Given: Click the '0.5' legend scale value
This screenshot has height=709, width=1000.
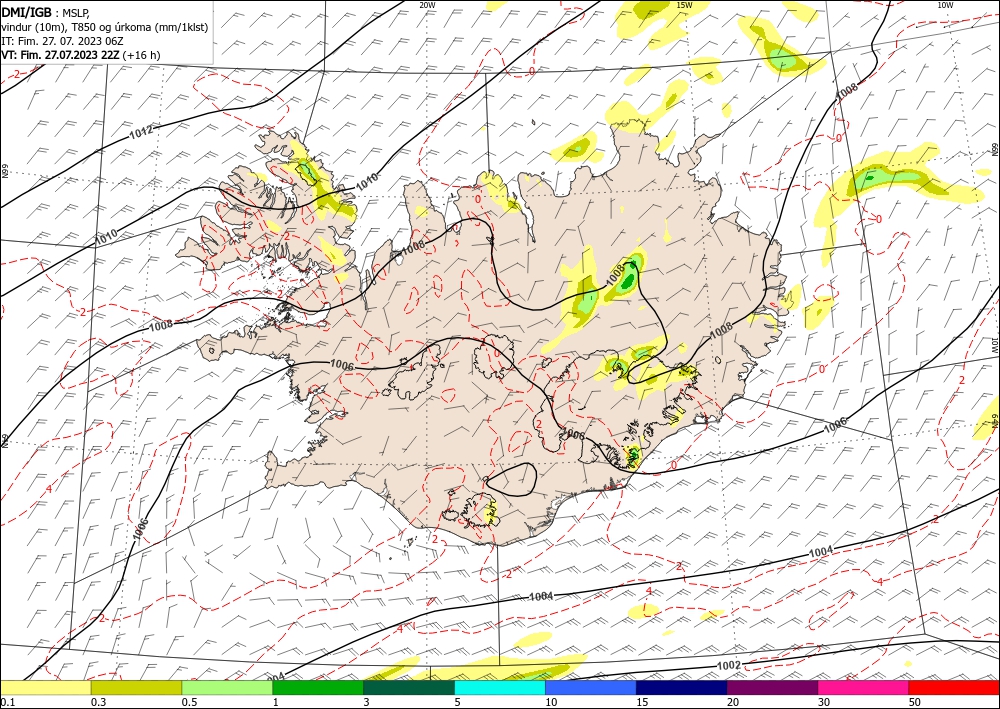Looking at the screenshot, I should pyautogui.click(x=189, y=702).
